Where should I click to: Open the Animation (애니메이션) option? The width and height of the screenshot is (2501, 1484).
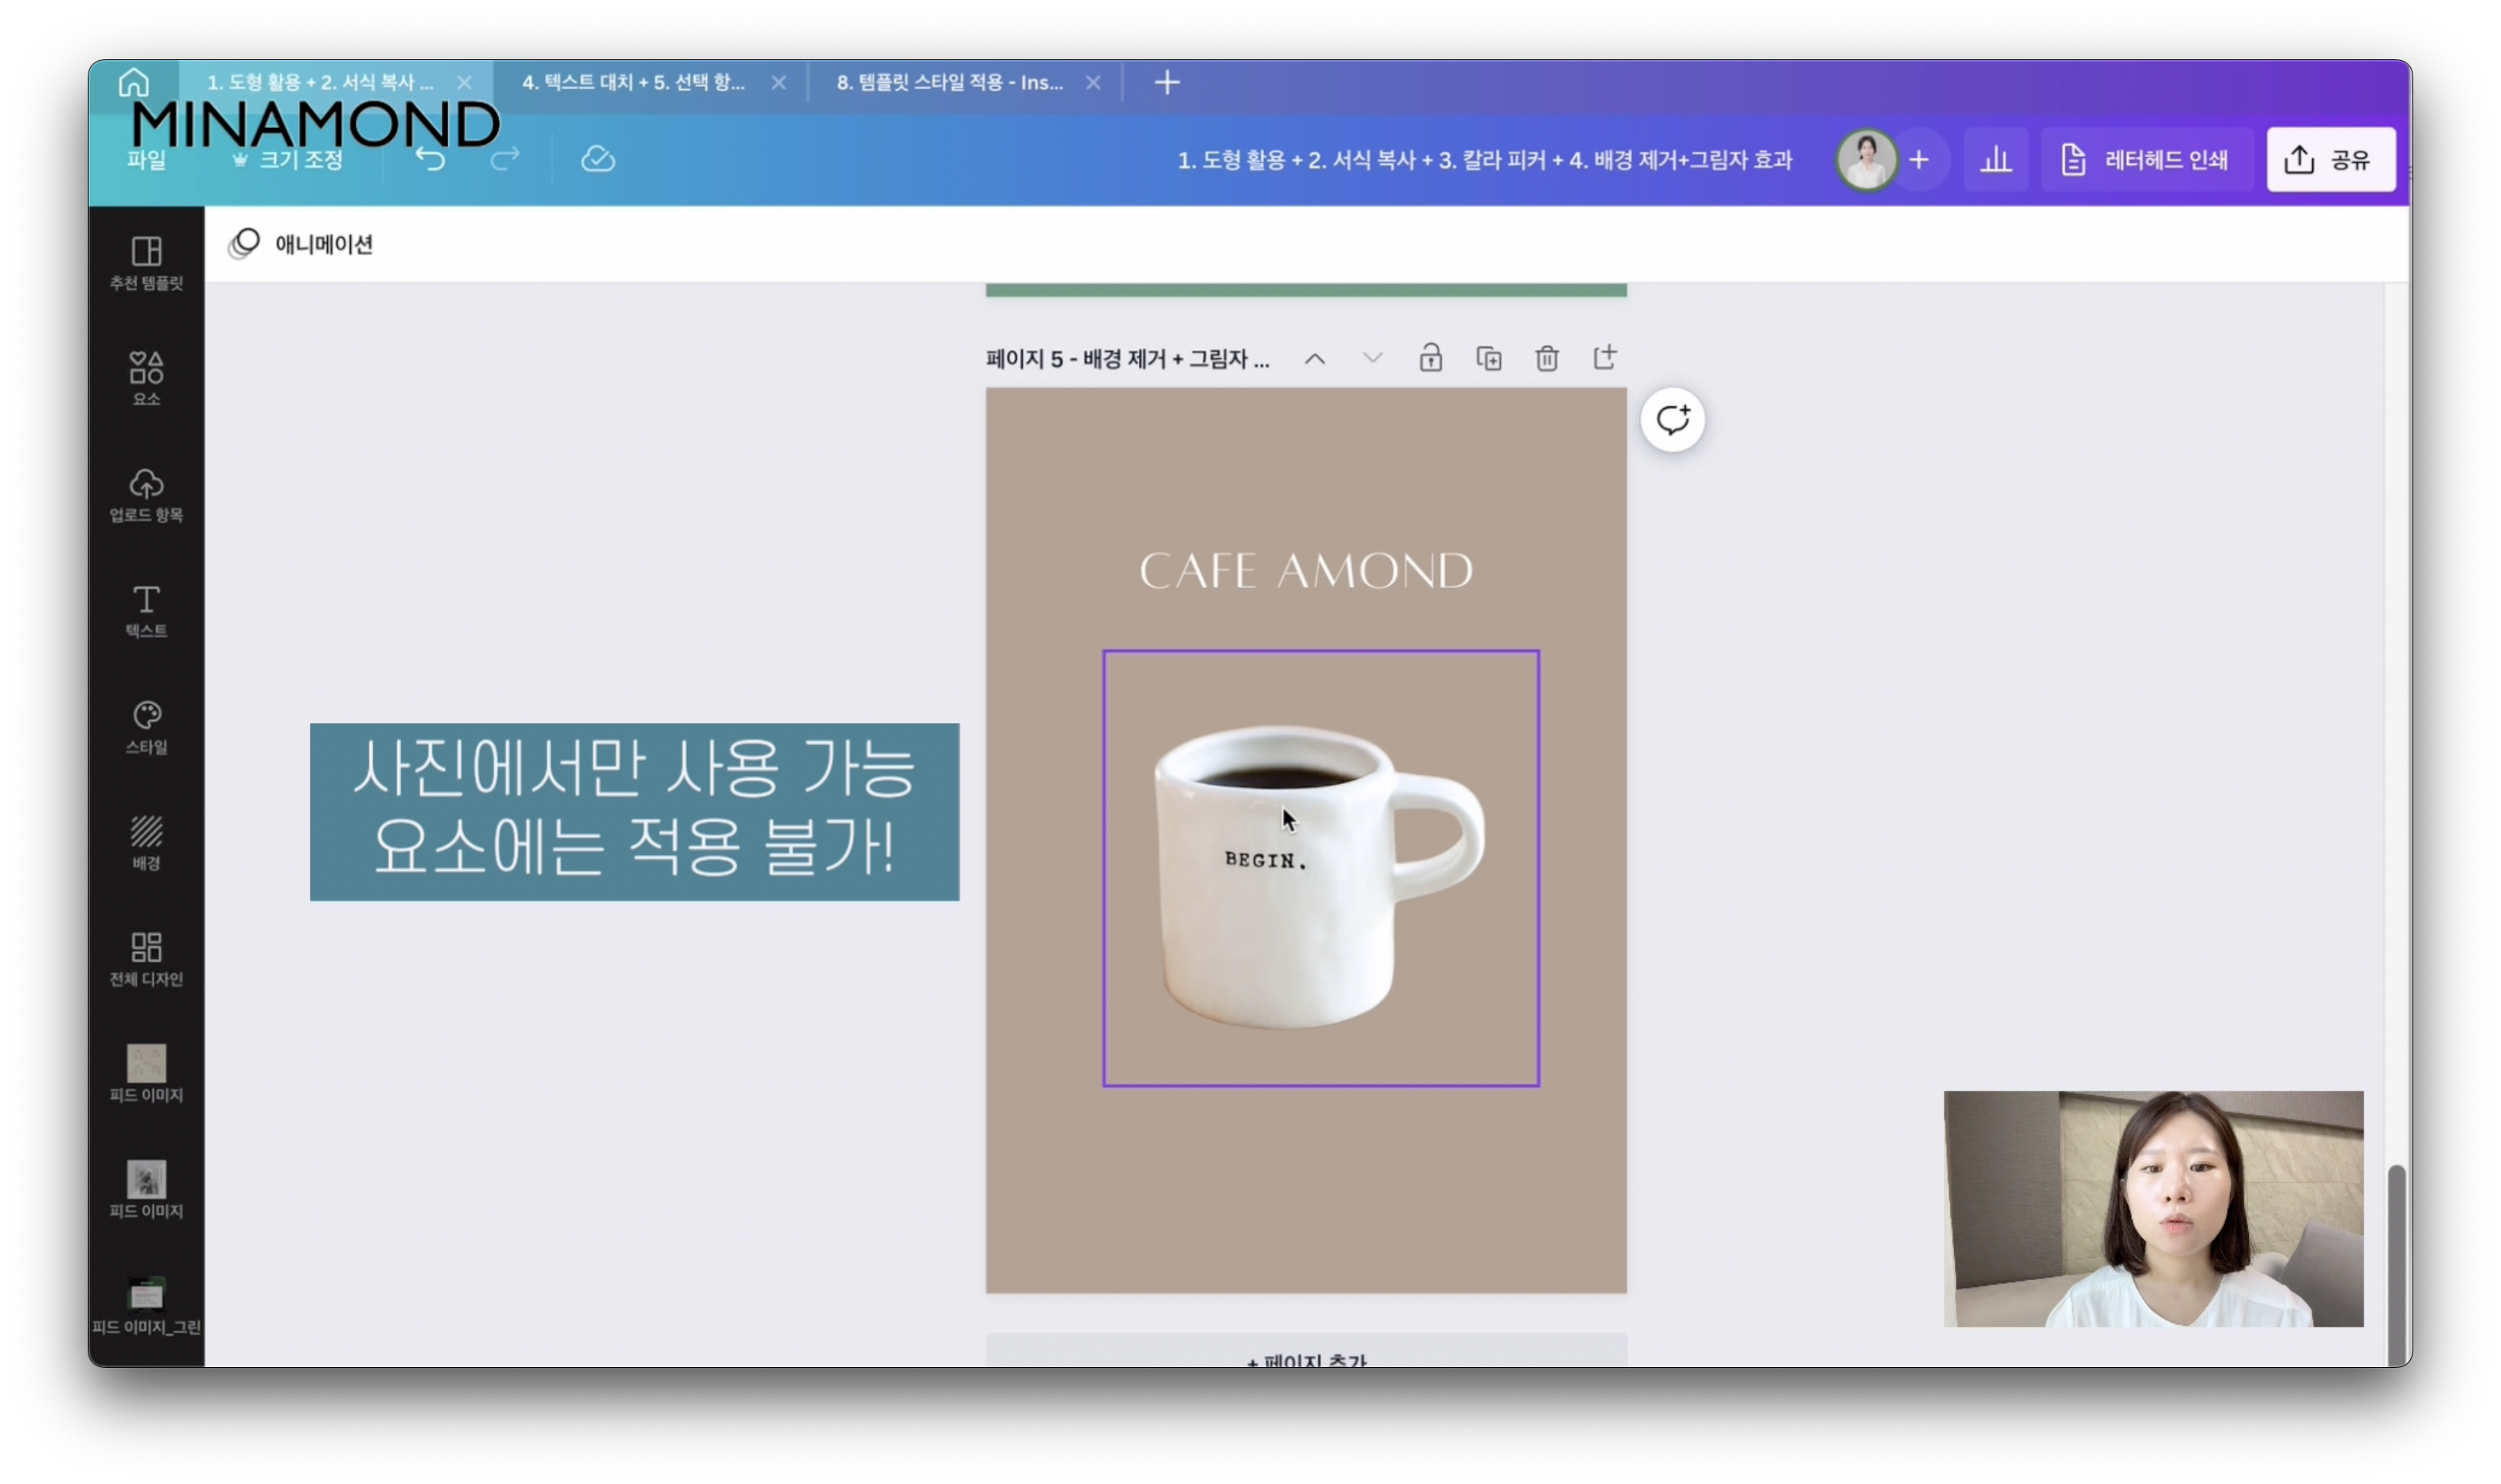(302, 244)
